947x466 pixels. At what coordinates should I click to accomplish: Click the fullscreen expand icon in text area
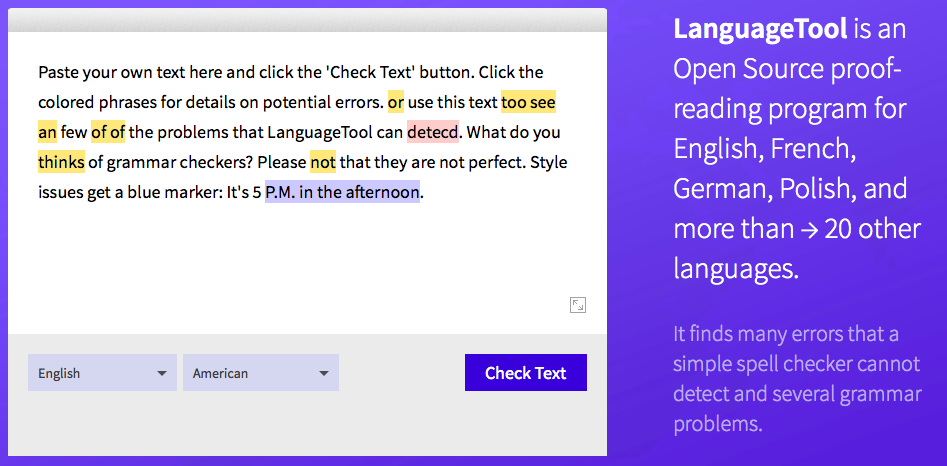tap(577, 305)
